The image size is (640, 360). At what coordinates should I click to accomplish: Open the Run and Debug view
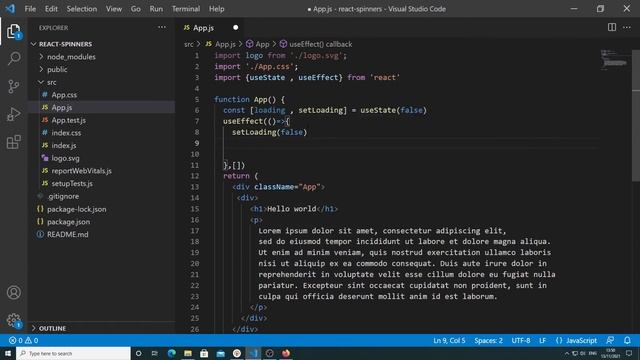[13, 114]
